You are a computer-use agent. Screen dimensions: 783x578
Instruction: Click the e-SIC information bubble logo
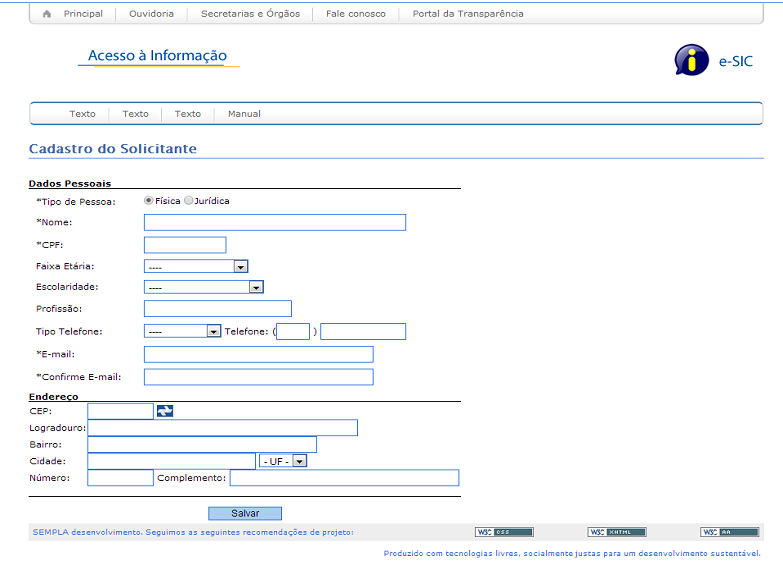[x=691, y=60]
